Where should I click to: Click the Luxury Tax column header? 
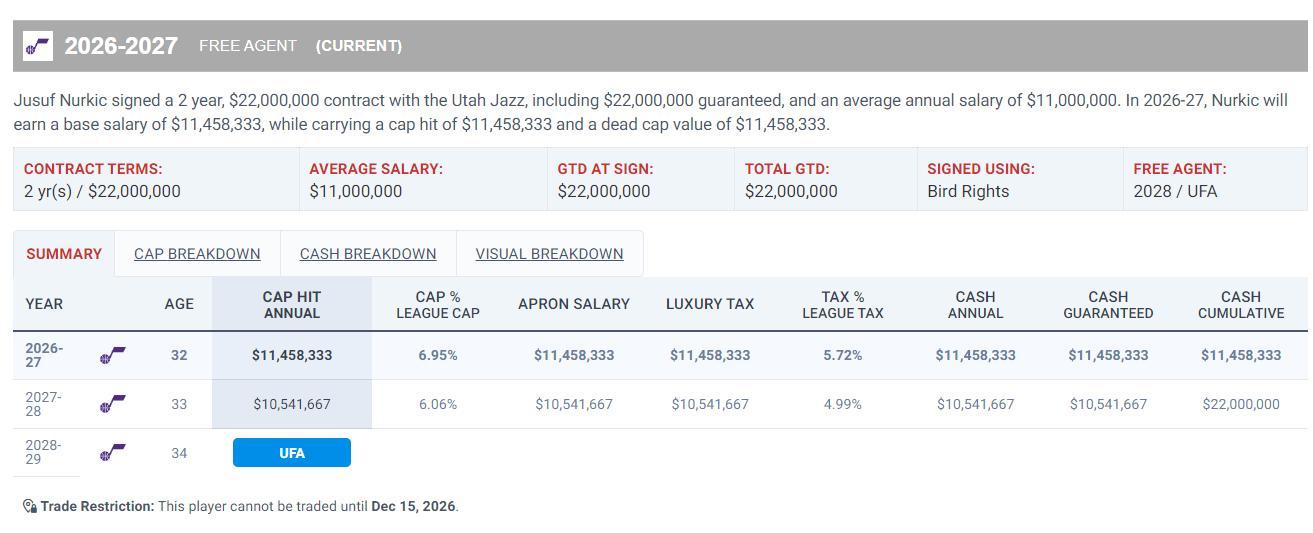pos(710,304)
